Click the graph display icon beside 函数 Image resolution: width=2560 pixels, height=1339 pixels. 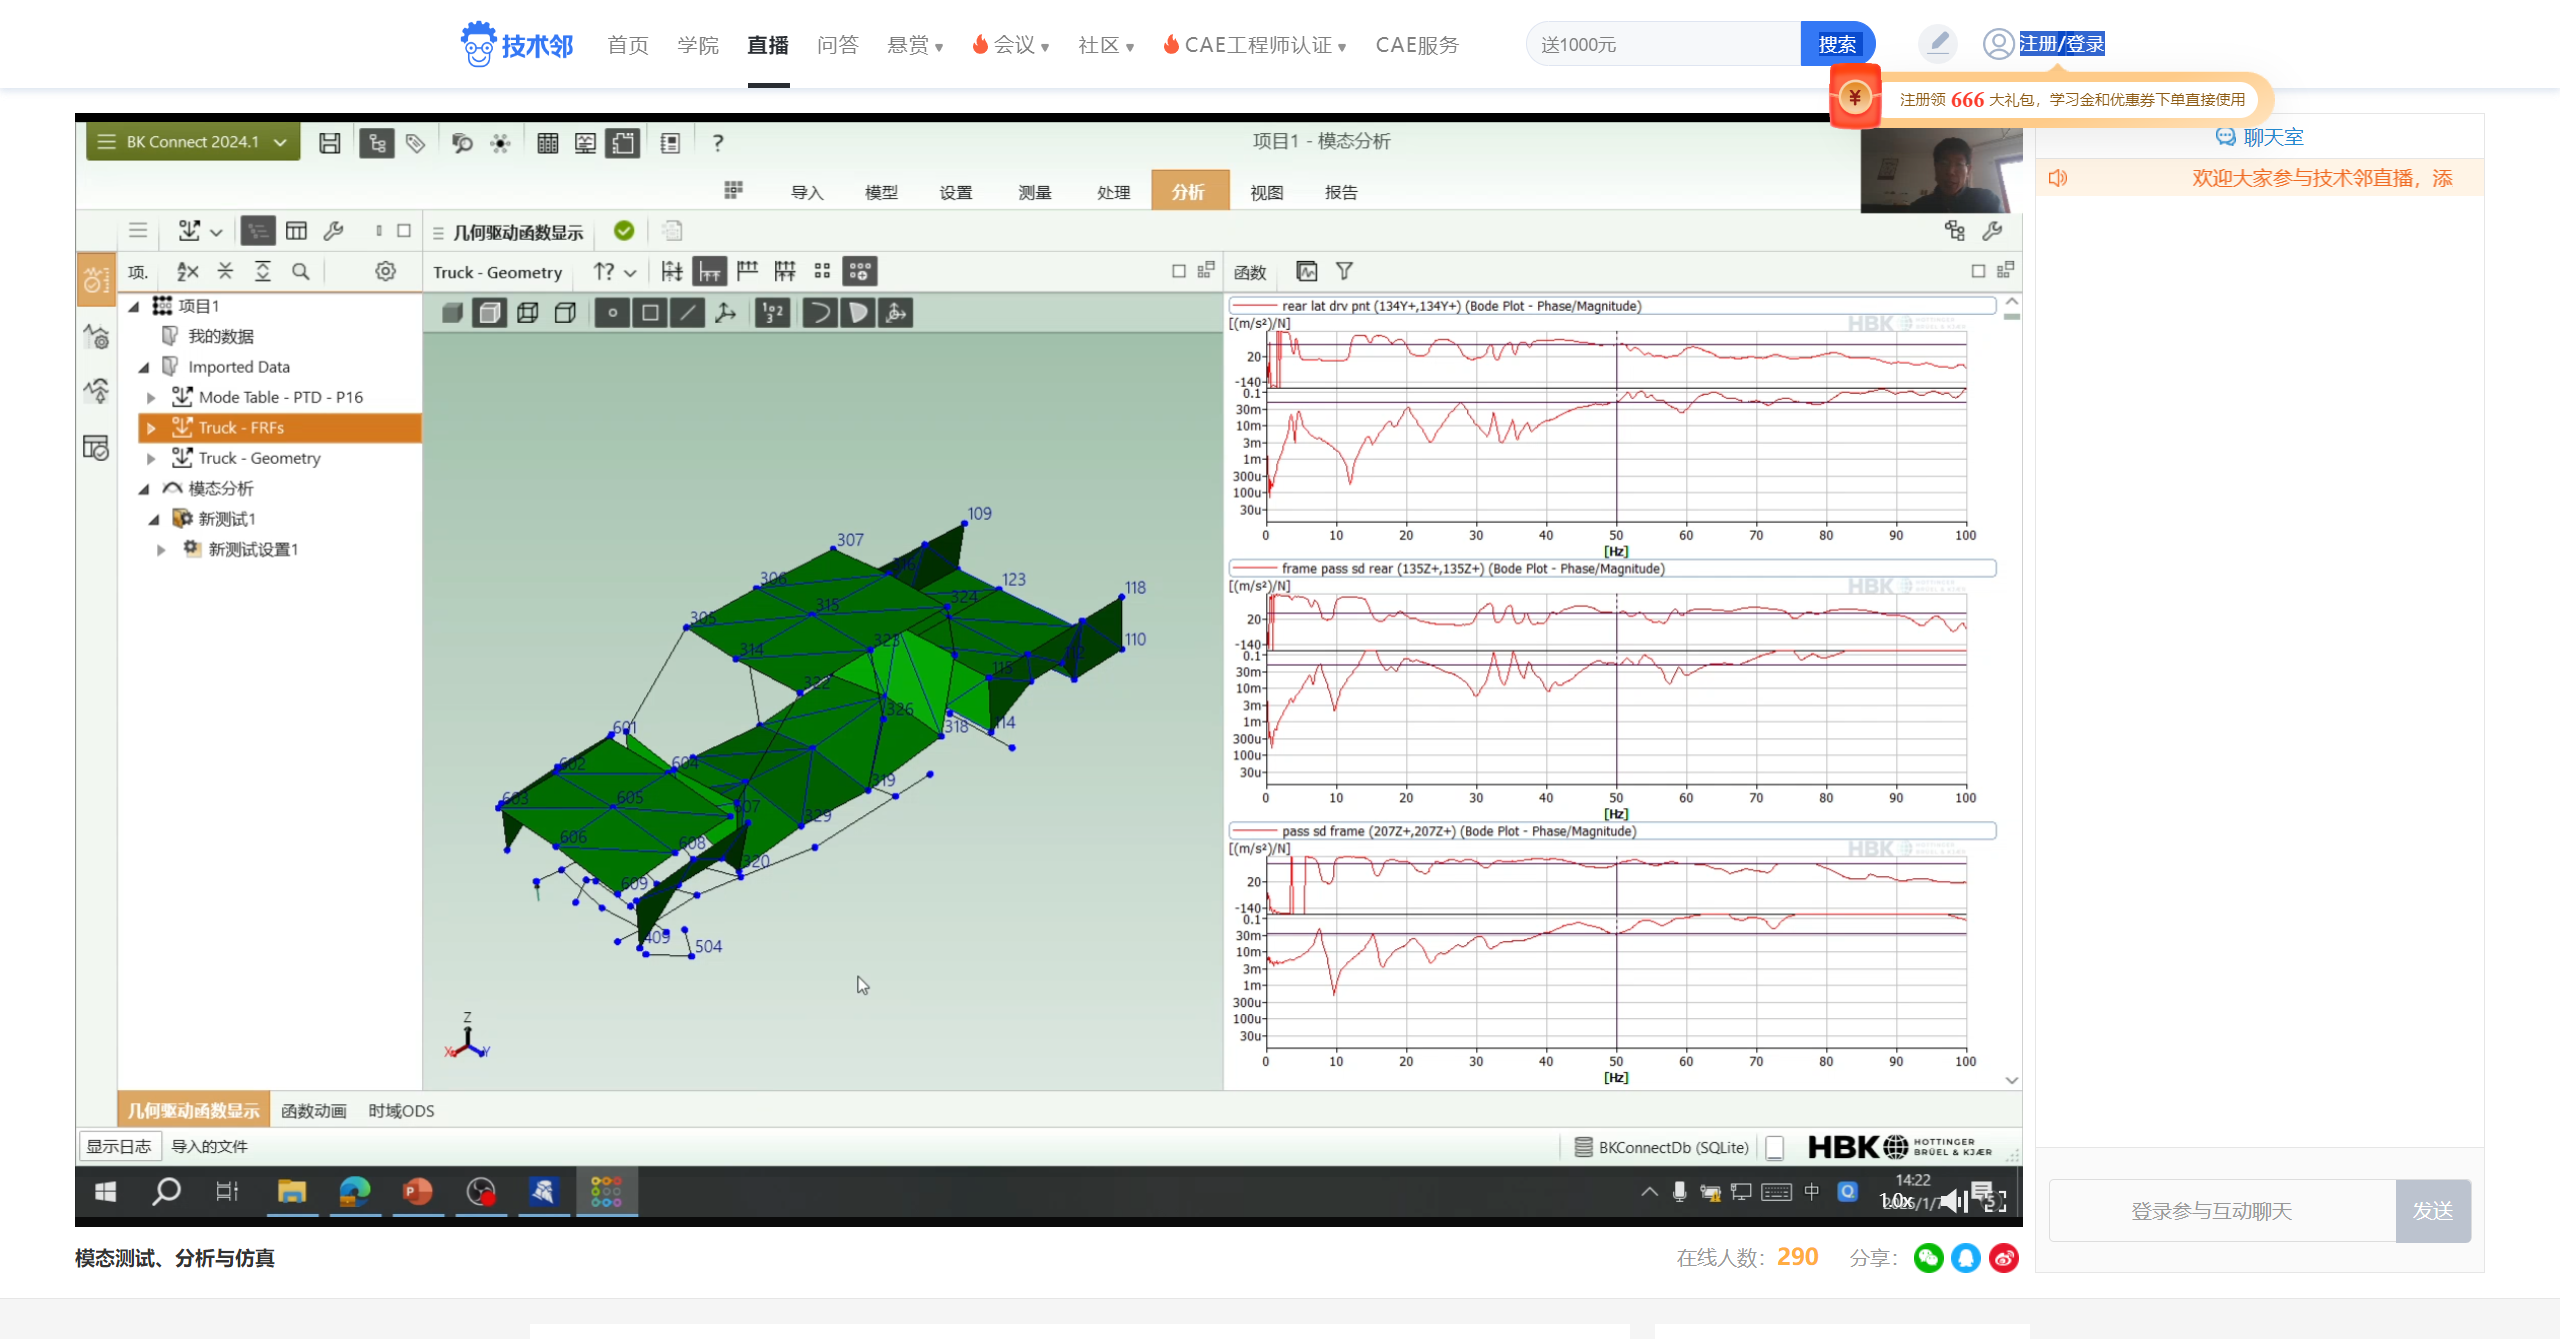click(x=1306, y=271)
